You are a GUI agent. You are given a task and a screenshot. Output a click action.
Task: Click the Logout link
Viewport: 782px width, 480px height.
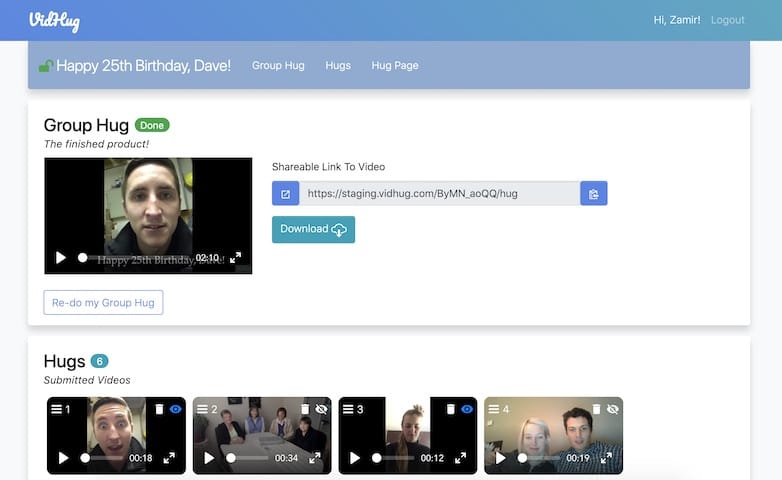(x=728, y=20)
